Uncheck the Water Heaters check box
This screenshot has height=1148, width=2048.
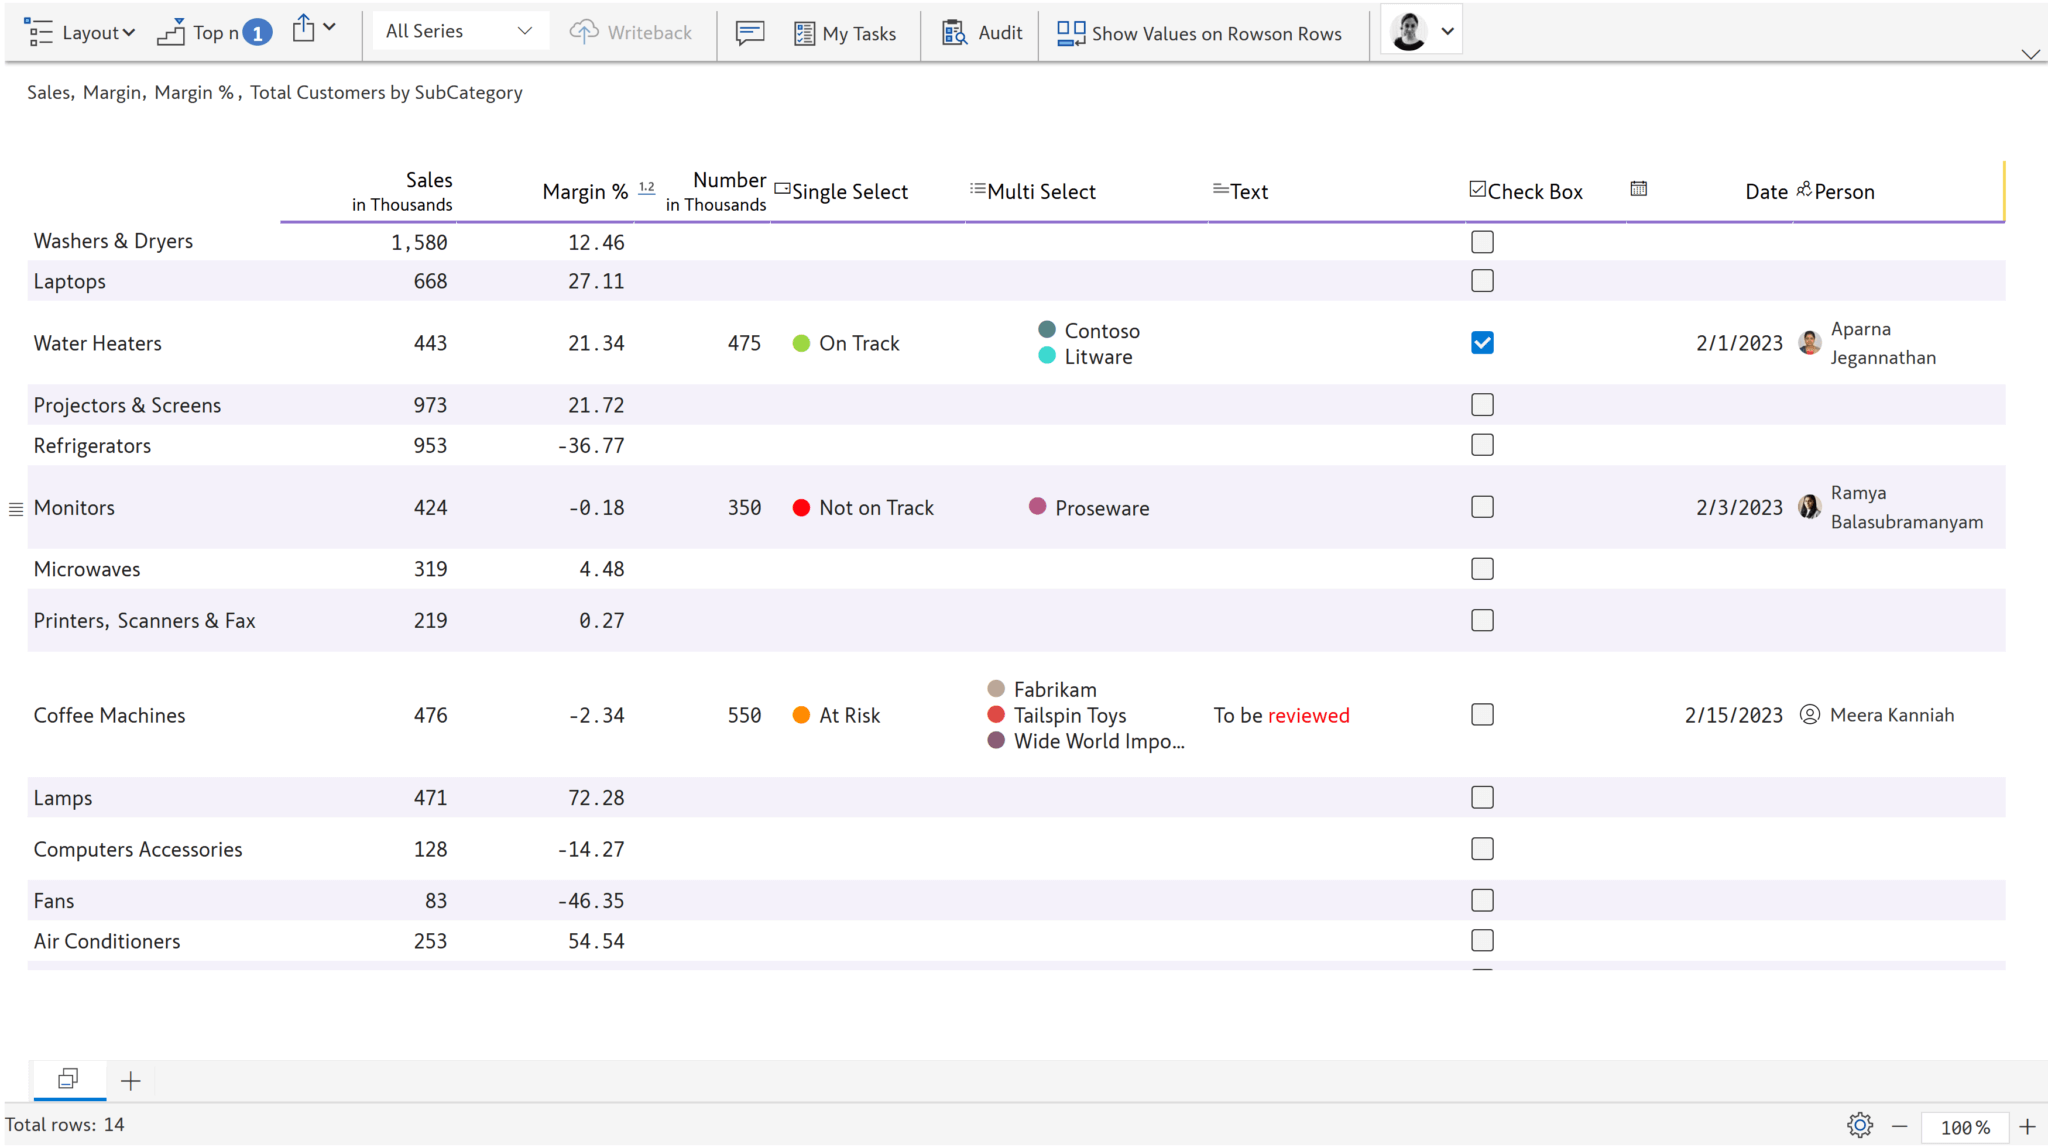[1482, 343]
